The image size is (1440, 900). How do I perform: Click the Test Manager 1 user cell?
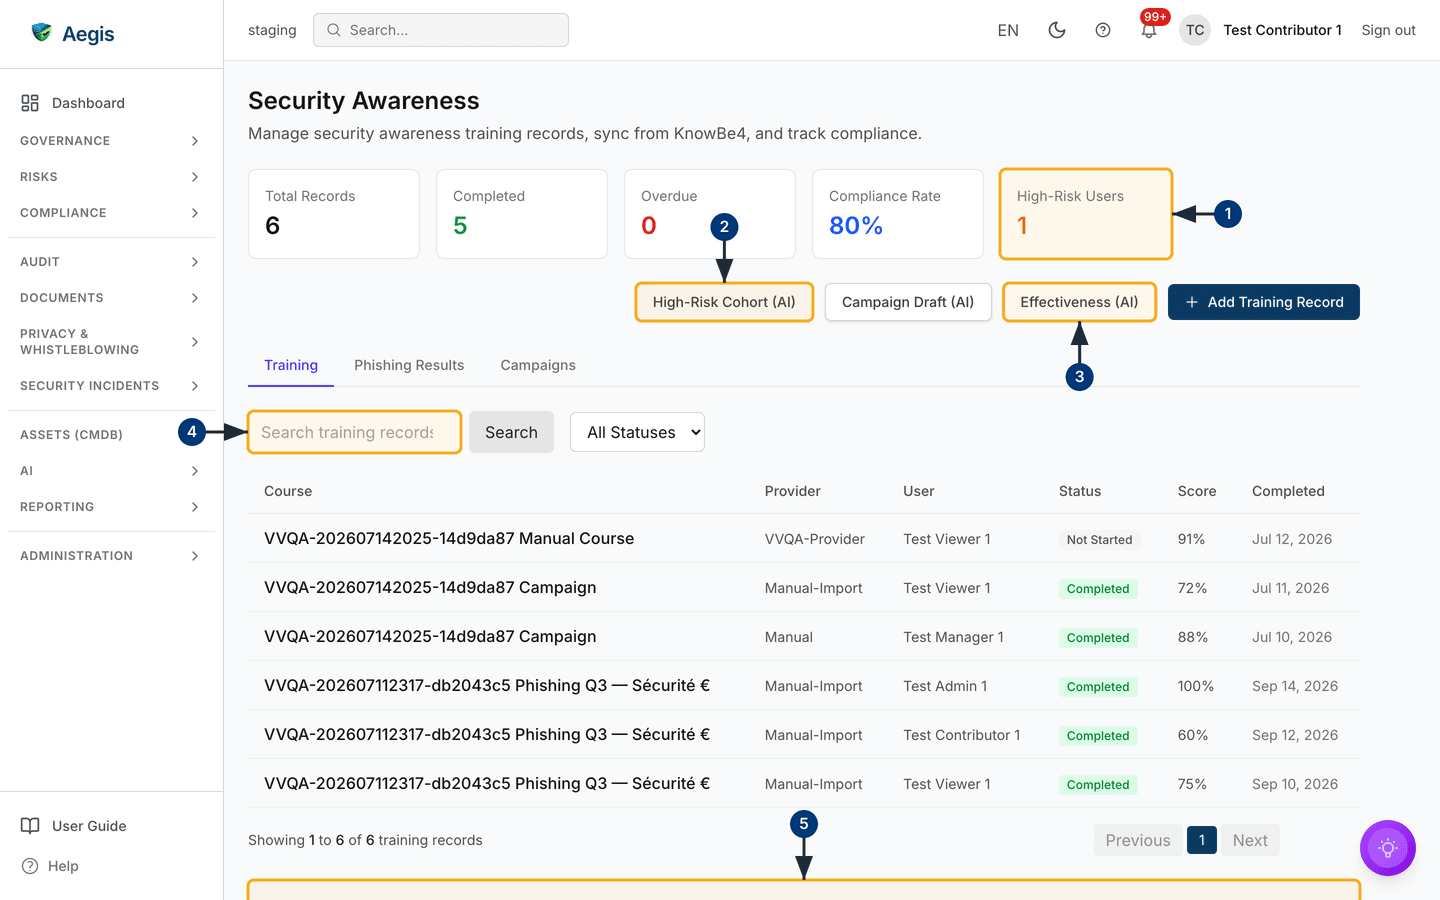click(x=953, y=637)
